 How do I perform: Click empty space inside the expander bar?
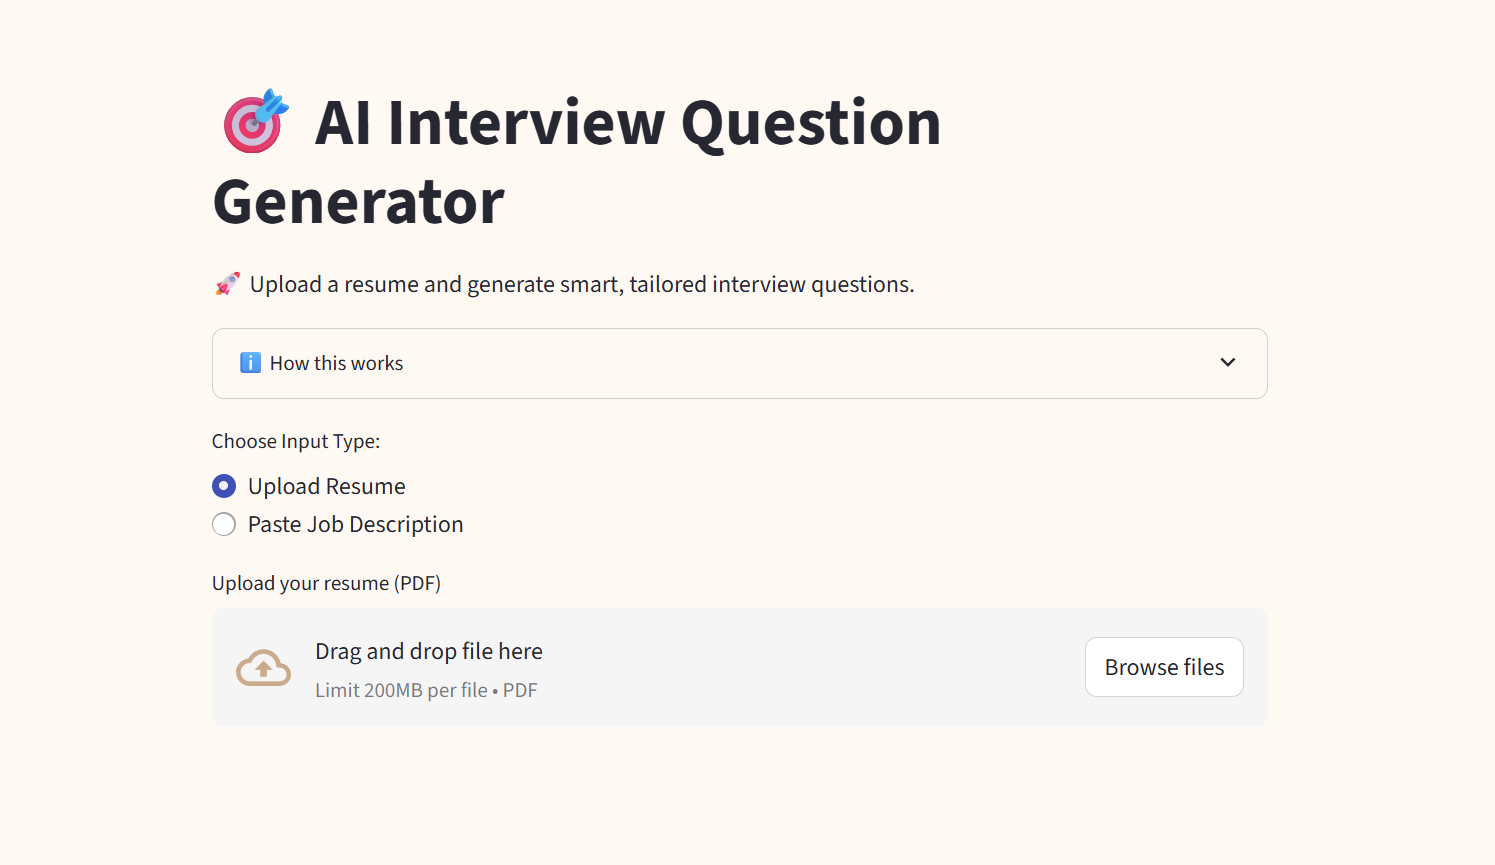[800, 363]
